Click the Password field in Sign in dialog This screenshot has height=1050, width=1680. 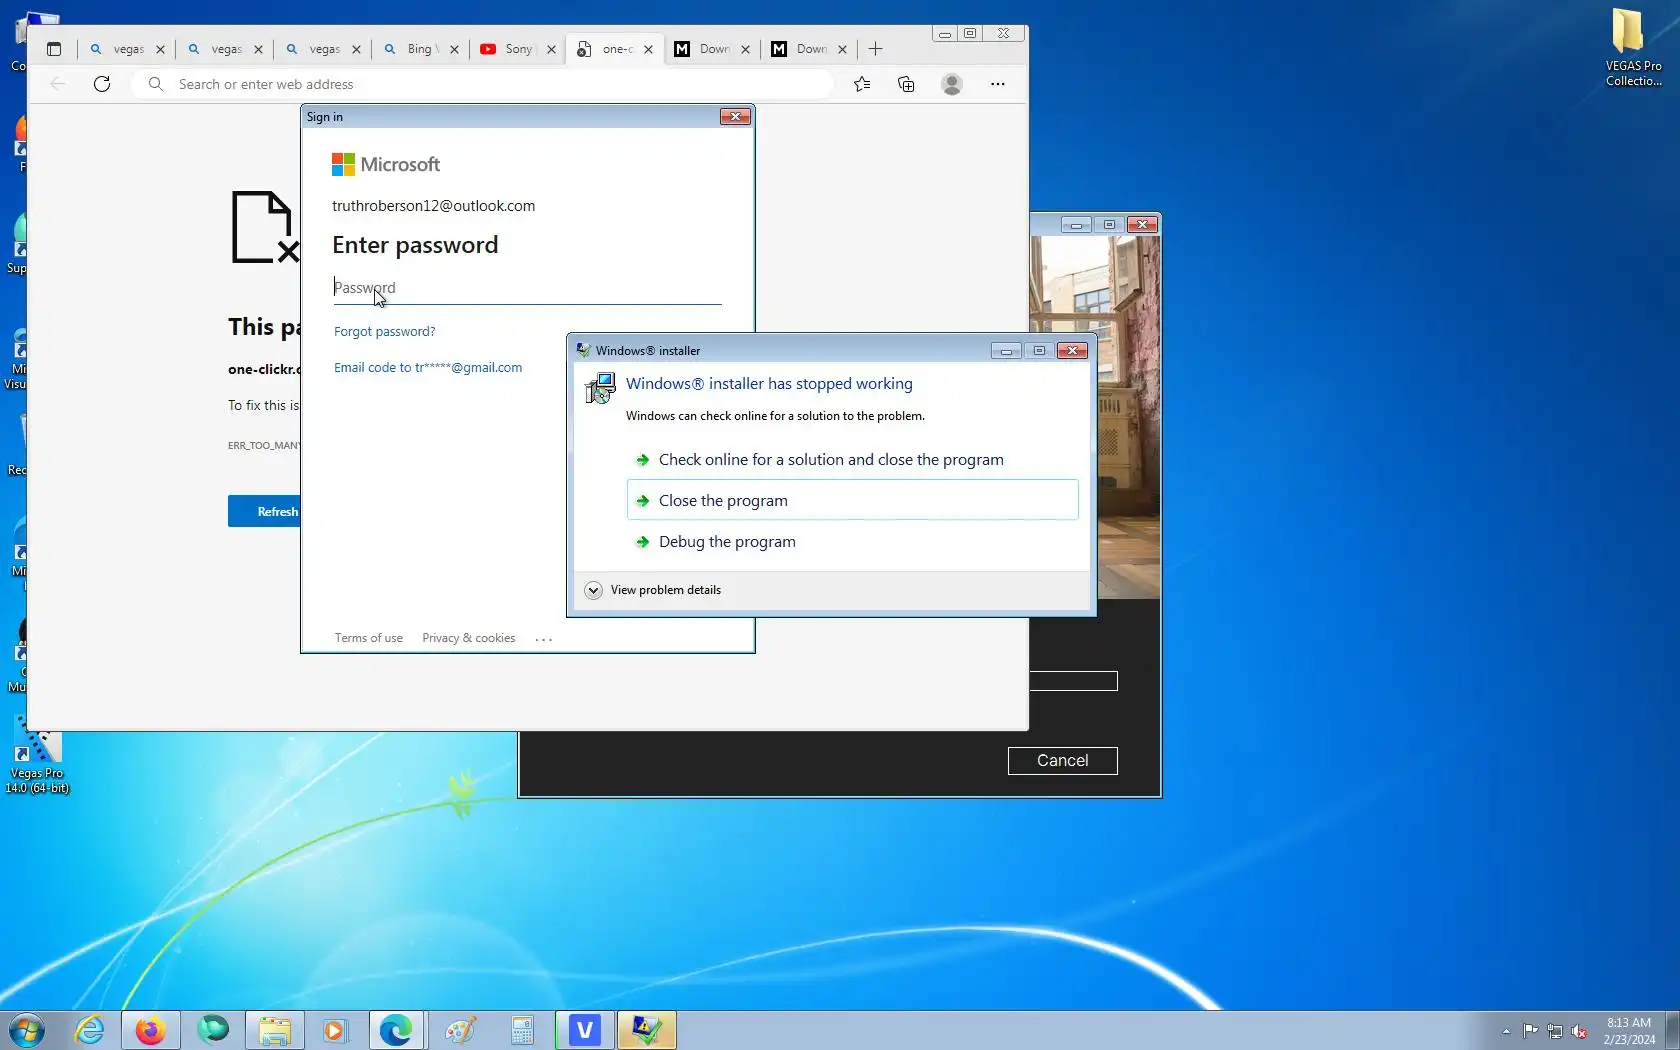tap(527, 288)
